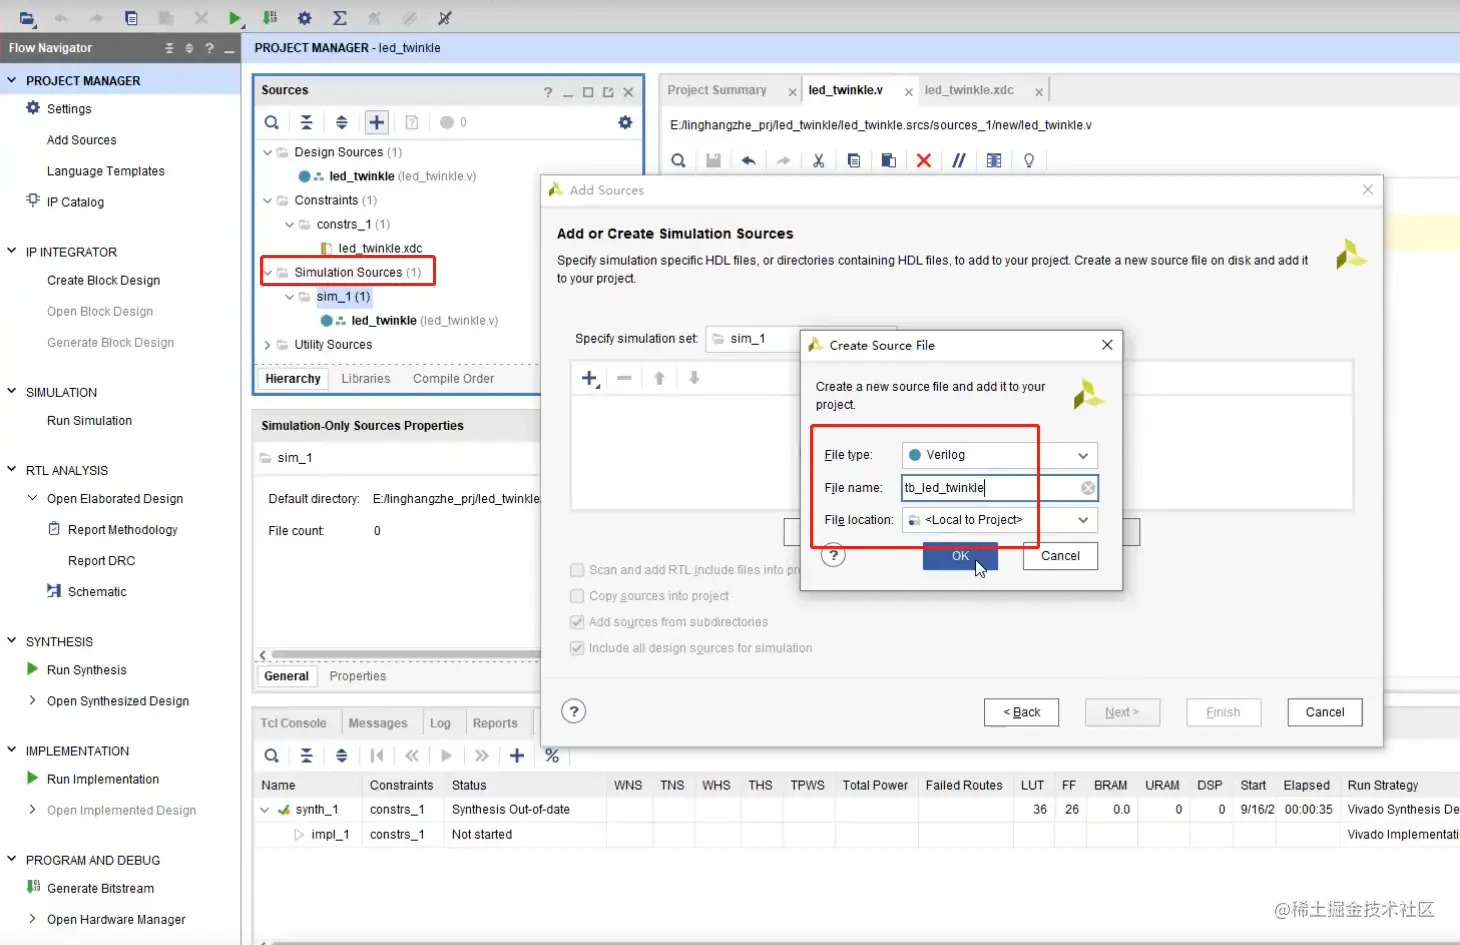Click Generate Bitstream in the Flow Navigator
1460x945 pixels.
(x=101, y=888)
